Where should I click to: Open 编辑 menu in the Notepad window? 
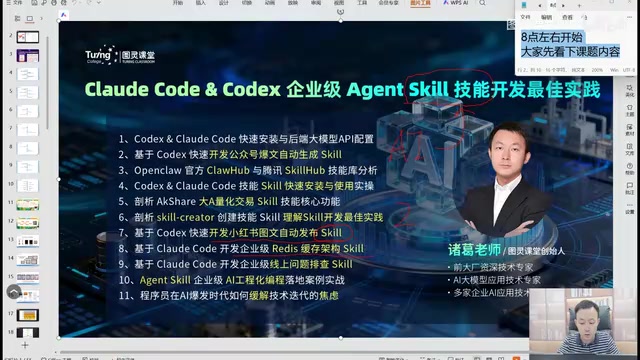click(x=546, y=17)
